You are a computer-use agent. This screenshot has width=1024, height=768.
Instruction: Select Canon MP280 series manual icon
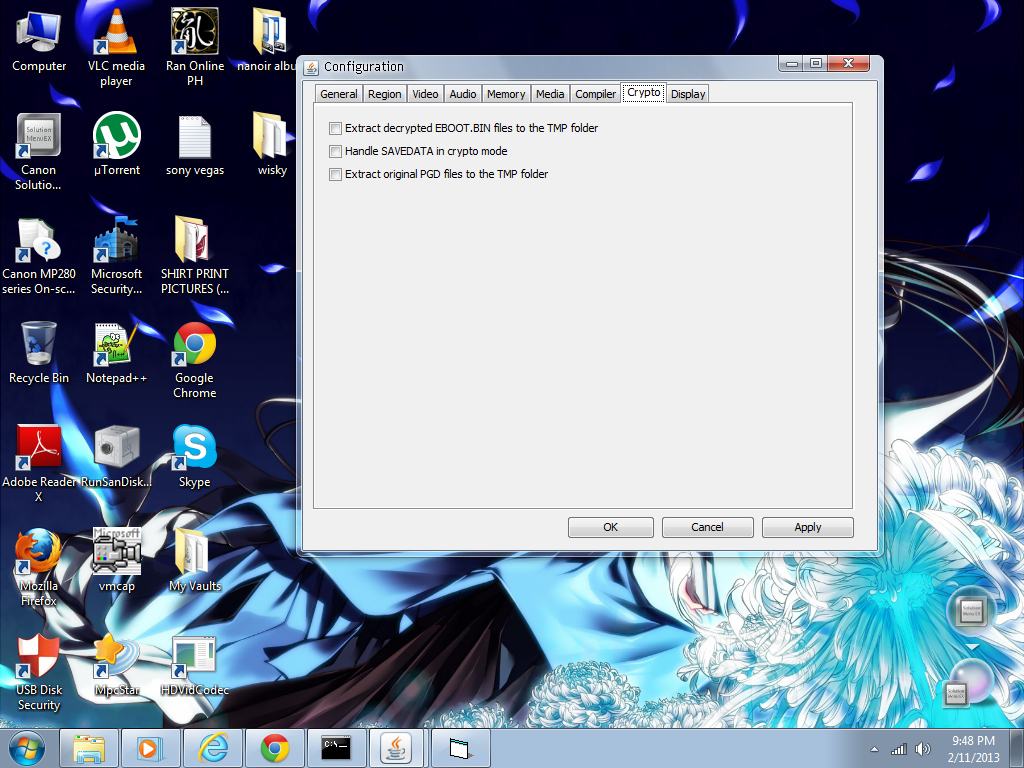(39, 257)
